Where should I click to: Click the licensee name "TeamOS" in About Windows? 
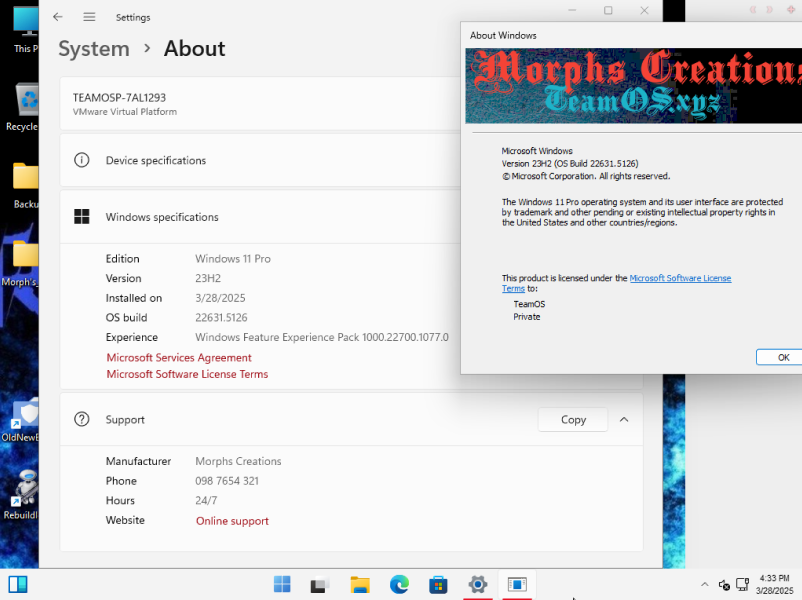(529, 304)
